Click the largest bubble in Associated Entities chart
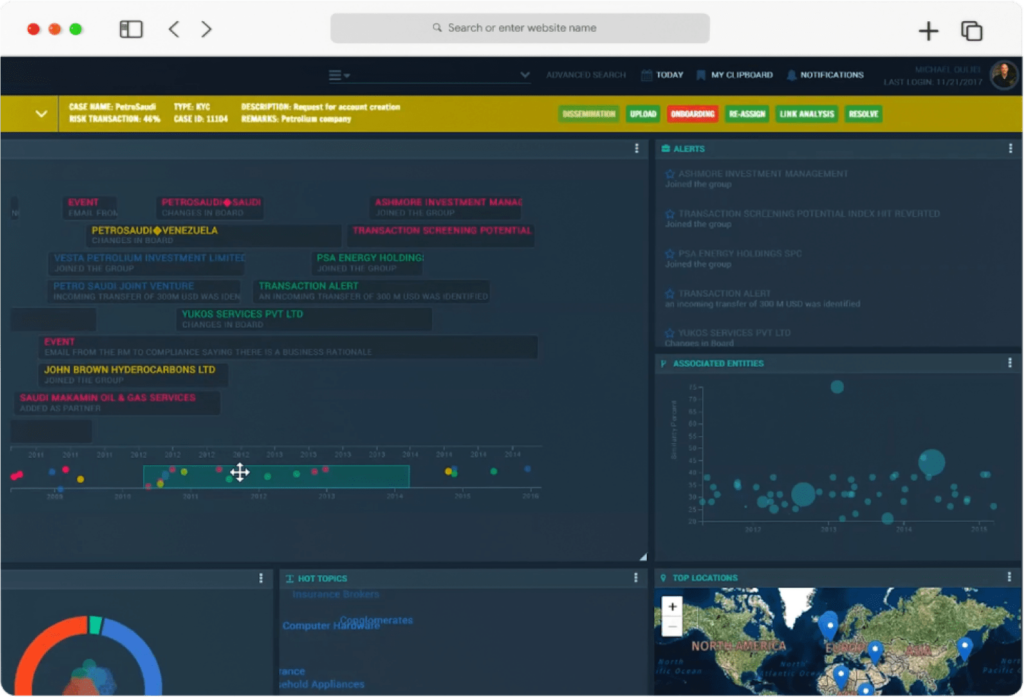This screenshot has height=697, width=1024. pos(931,462)
